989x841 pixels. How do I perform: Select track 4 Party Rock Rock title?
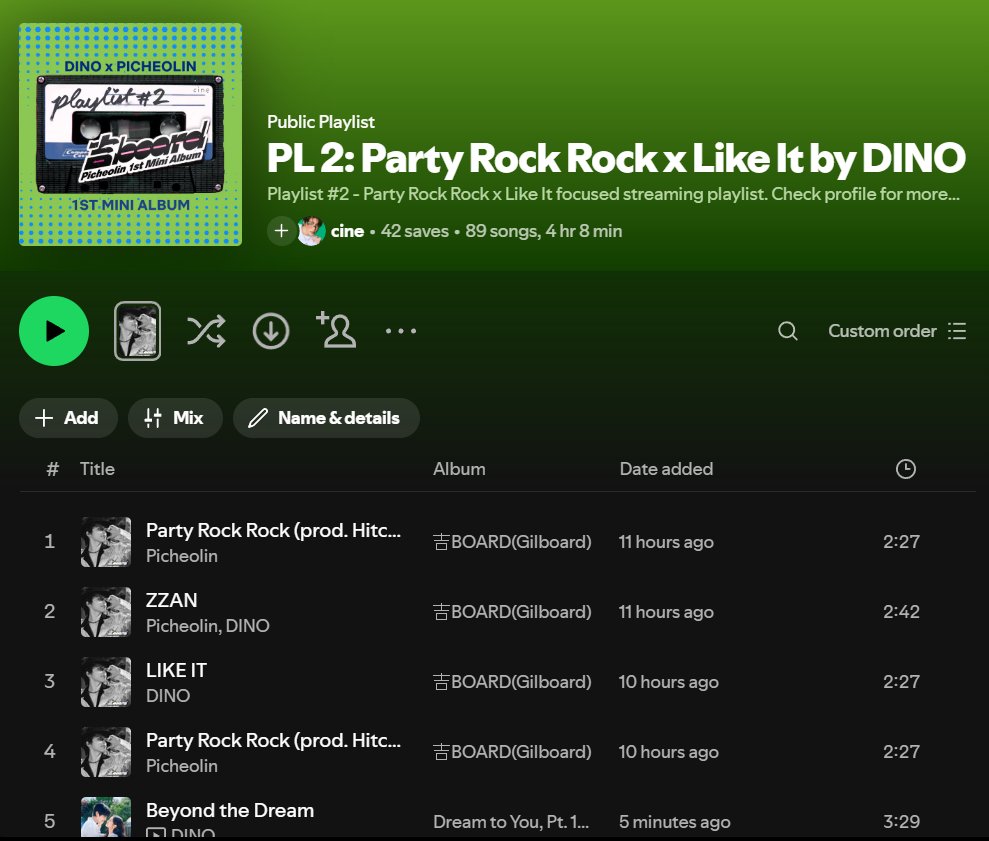273,740
